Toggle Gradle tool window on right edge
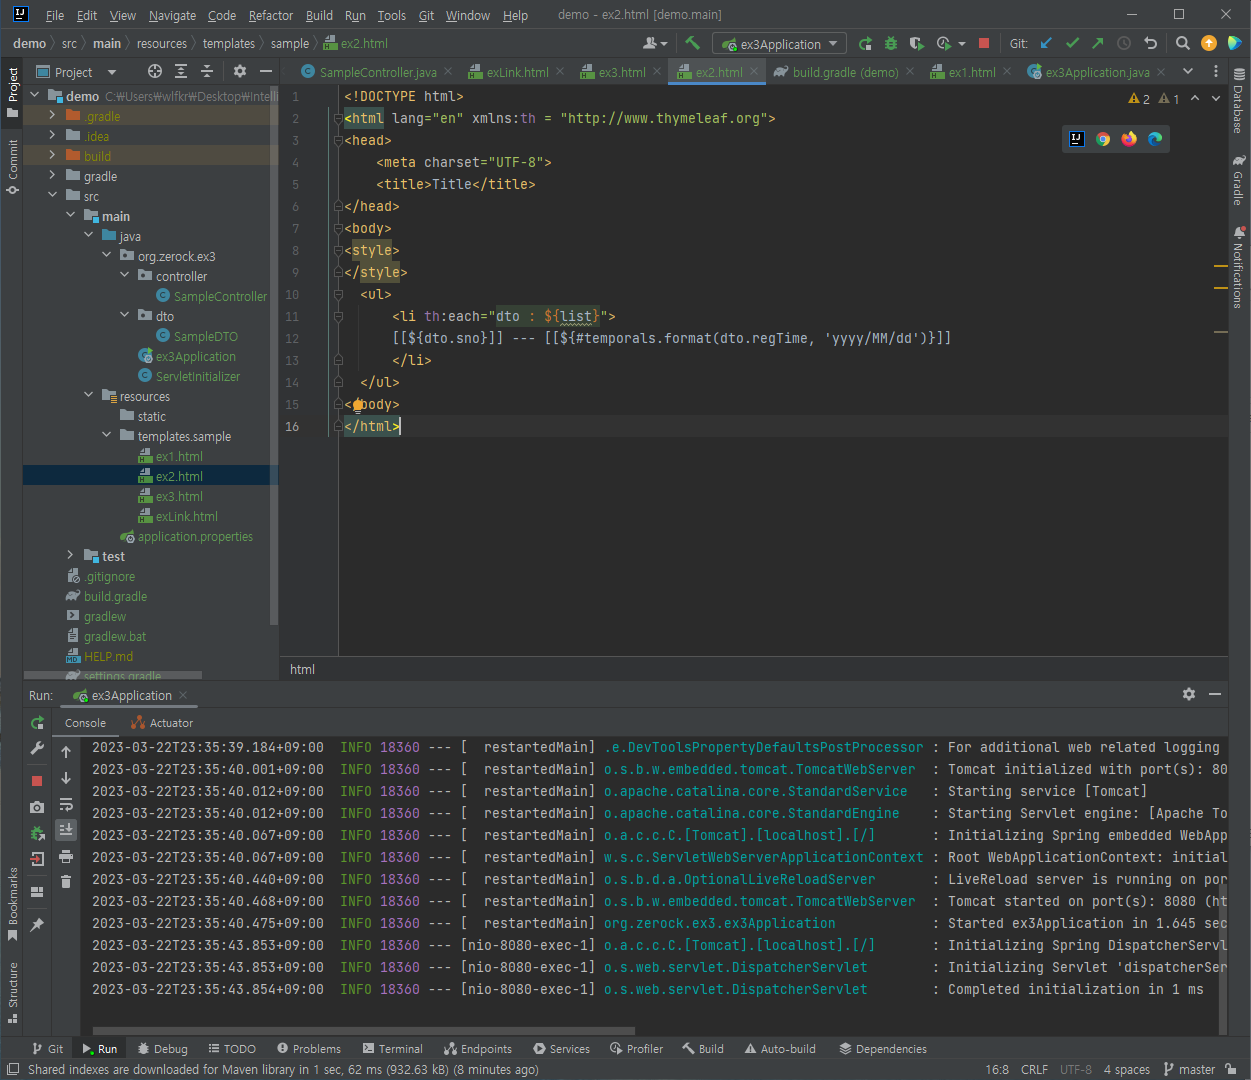Screen dimensions: 1251x1080 click(x=1239, y=180)
